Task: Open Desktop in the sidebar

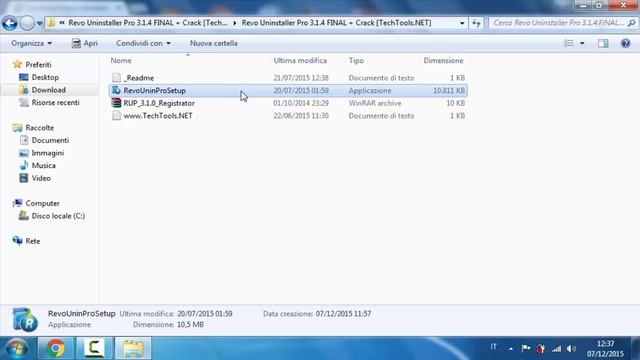Action: click(45, 77)
